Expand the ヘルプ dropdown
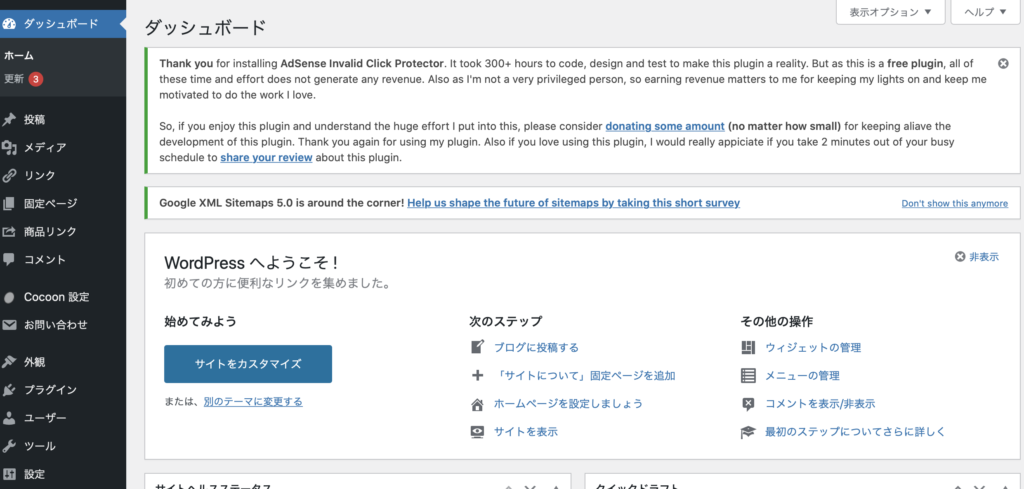The height and width of the screenshot is (489, 1024). pyautogui.click(x=985, y=12)
